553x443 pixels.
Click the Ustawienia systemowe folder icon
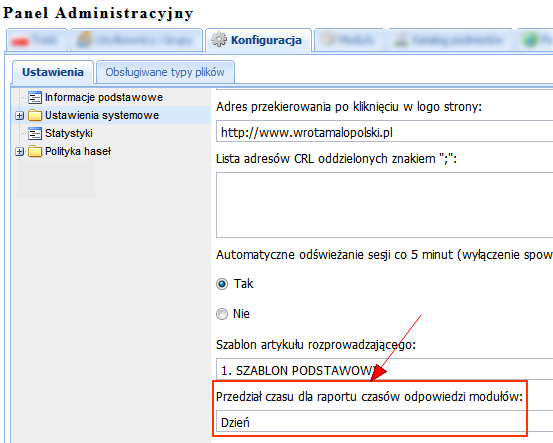tap(35, 115)
